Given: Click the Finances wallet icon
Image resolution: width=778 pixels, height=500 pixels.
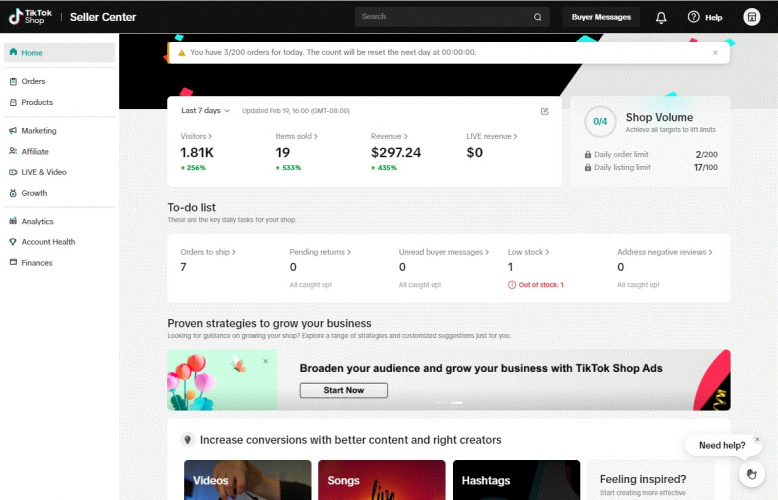Looking at the screenshot, I should pyautogui.click(x=13, y=262).
